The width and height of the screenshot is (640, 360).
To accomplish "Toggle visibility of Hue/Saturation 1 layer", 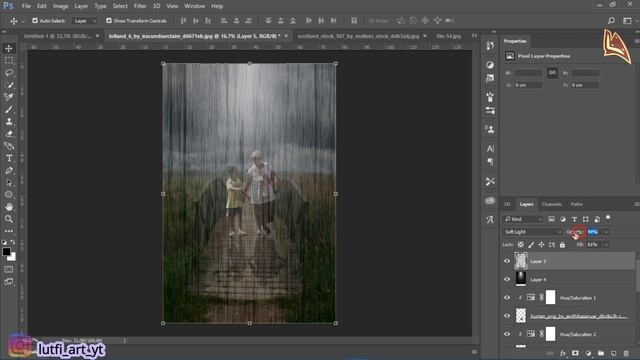I will (x=507, y=298).
